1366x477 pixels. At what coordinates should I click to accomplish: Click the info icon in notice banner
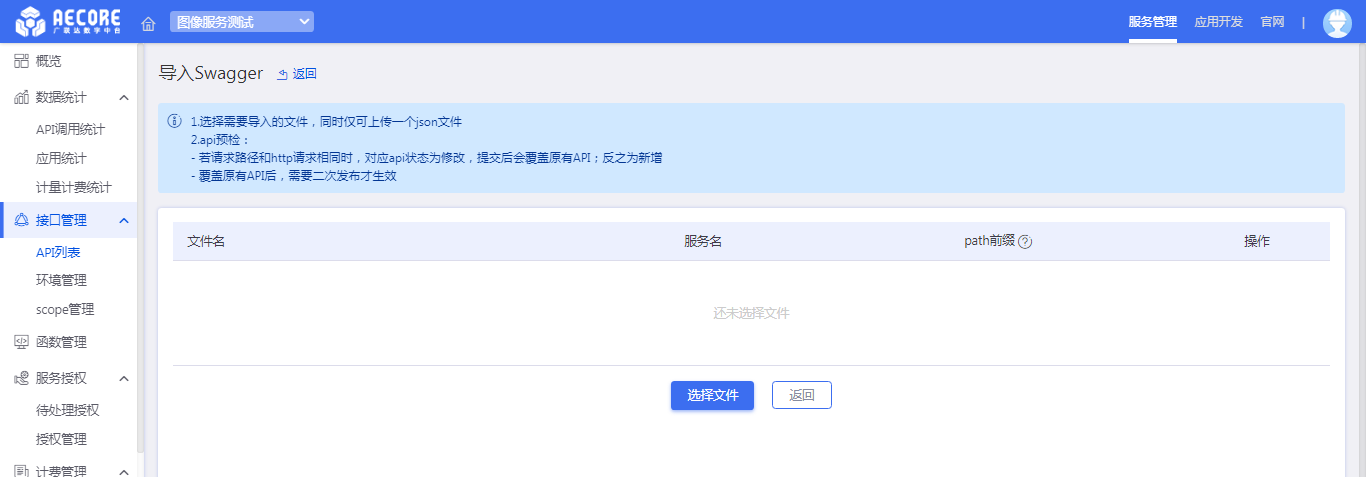174,121
